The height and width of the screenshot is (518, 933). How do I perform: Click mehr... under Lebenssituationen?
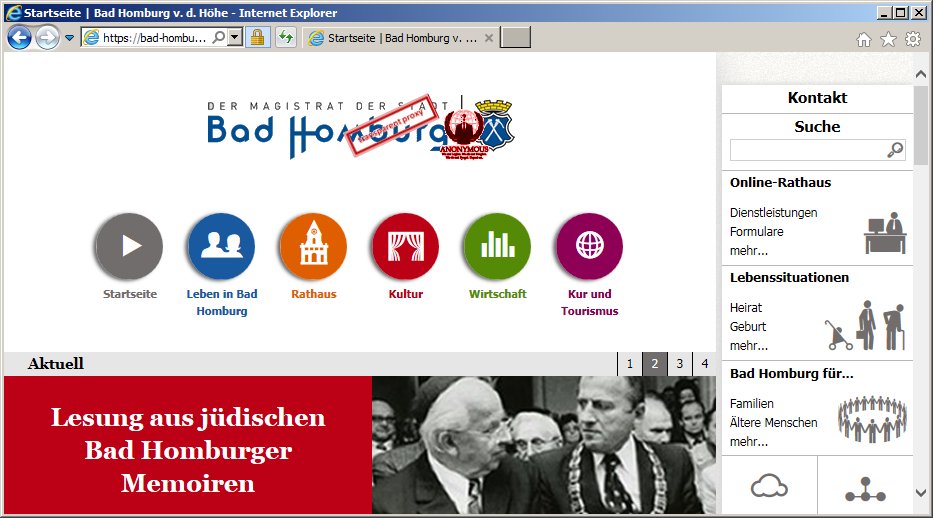click(749, 346)
